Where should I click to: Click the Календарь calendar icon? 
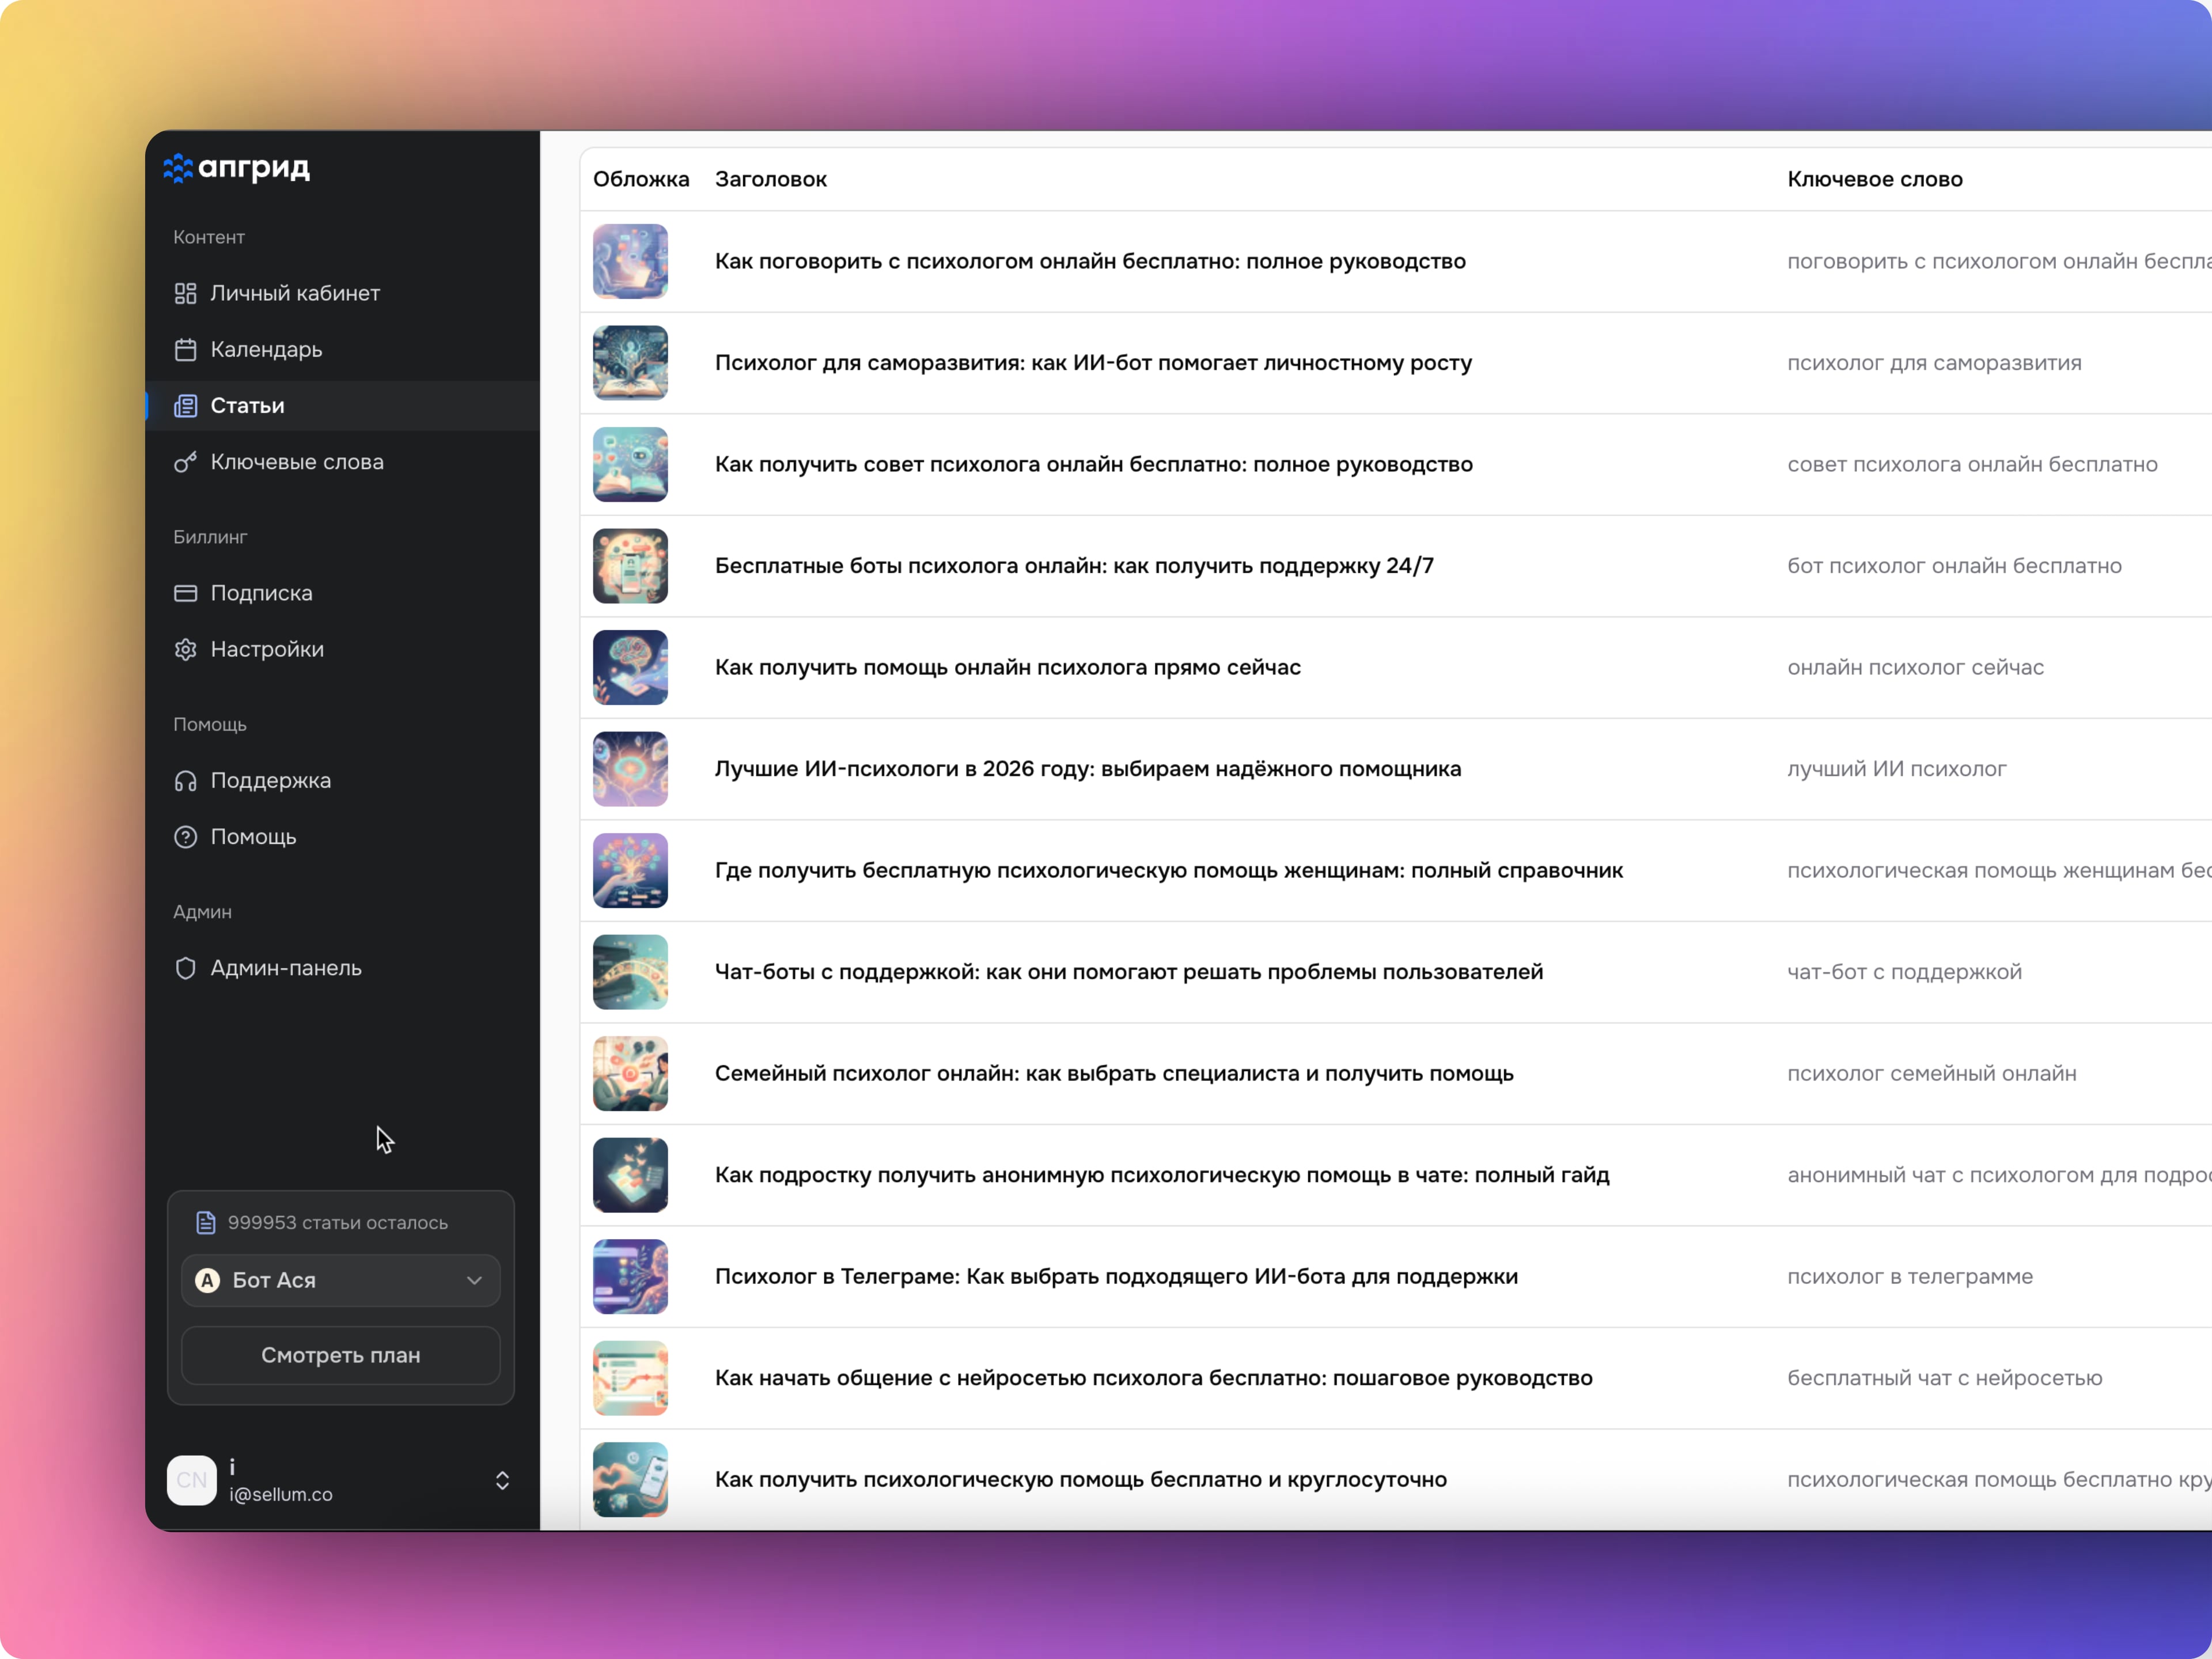coord(185,349)
